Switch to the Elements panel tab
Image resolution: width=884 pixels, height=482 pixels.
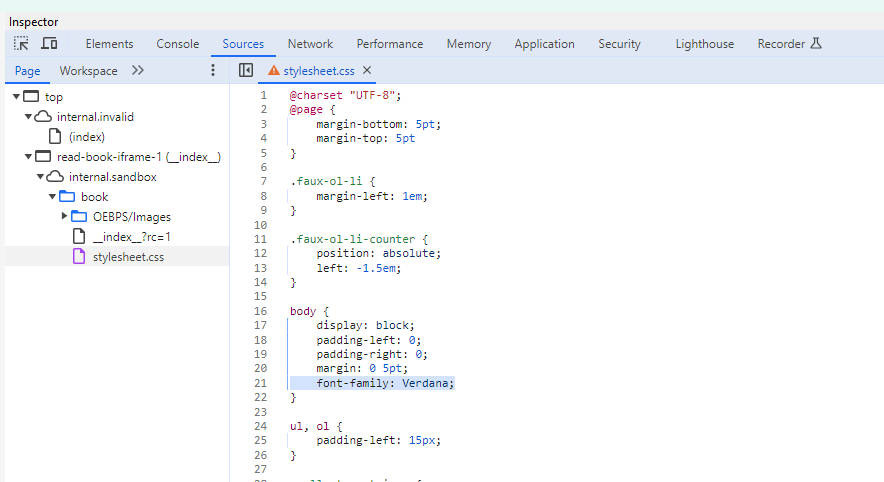tap(109, 44)
